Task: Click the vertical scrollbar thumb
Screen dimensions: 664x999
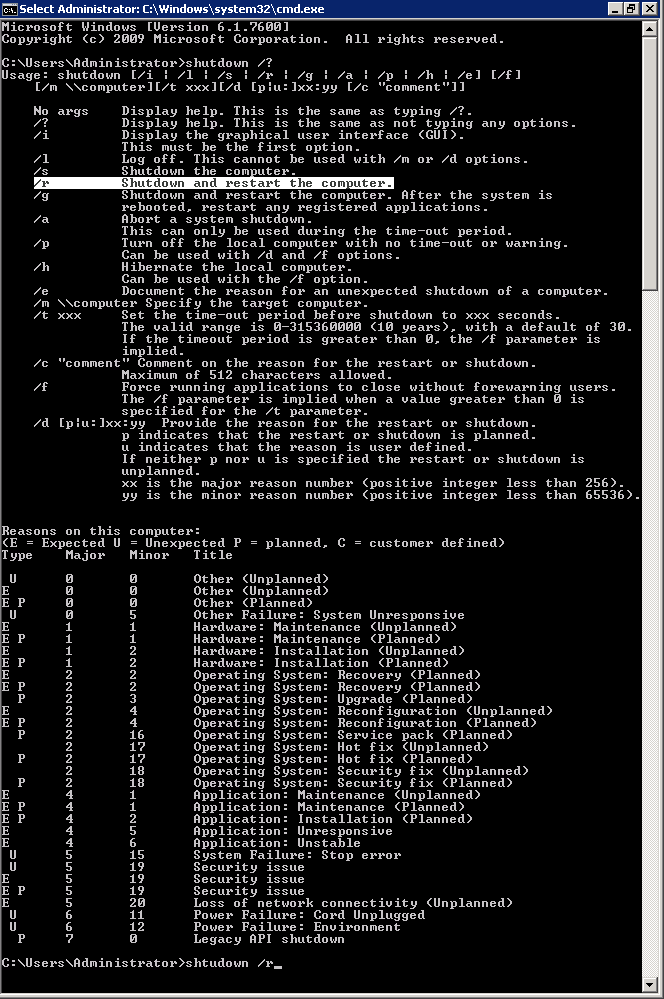Action: (649, 164)
